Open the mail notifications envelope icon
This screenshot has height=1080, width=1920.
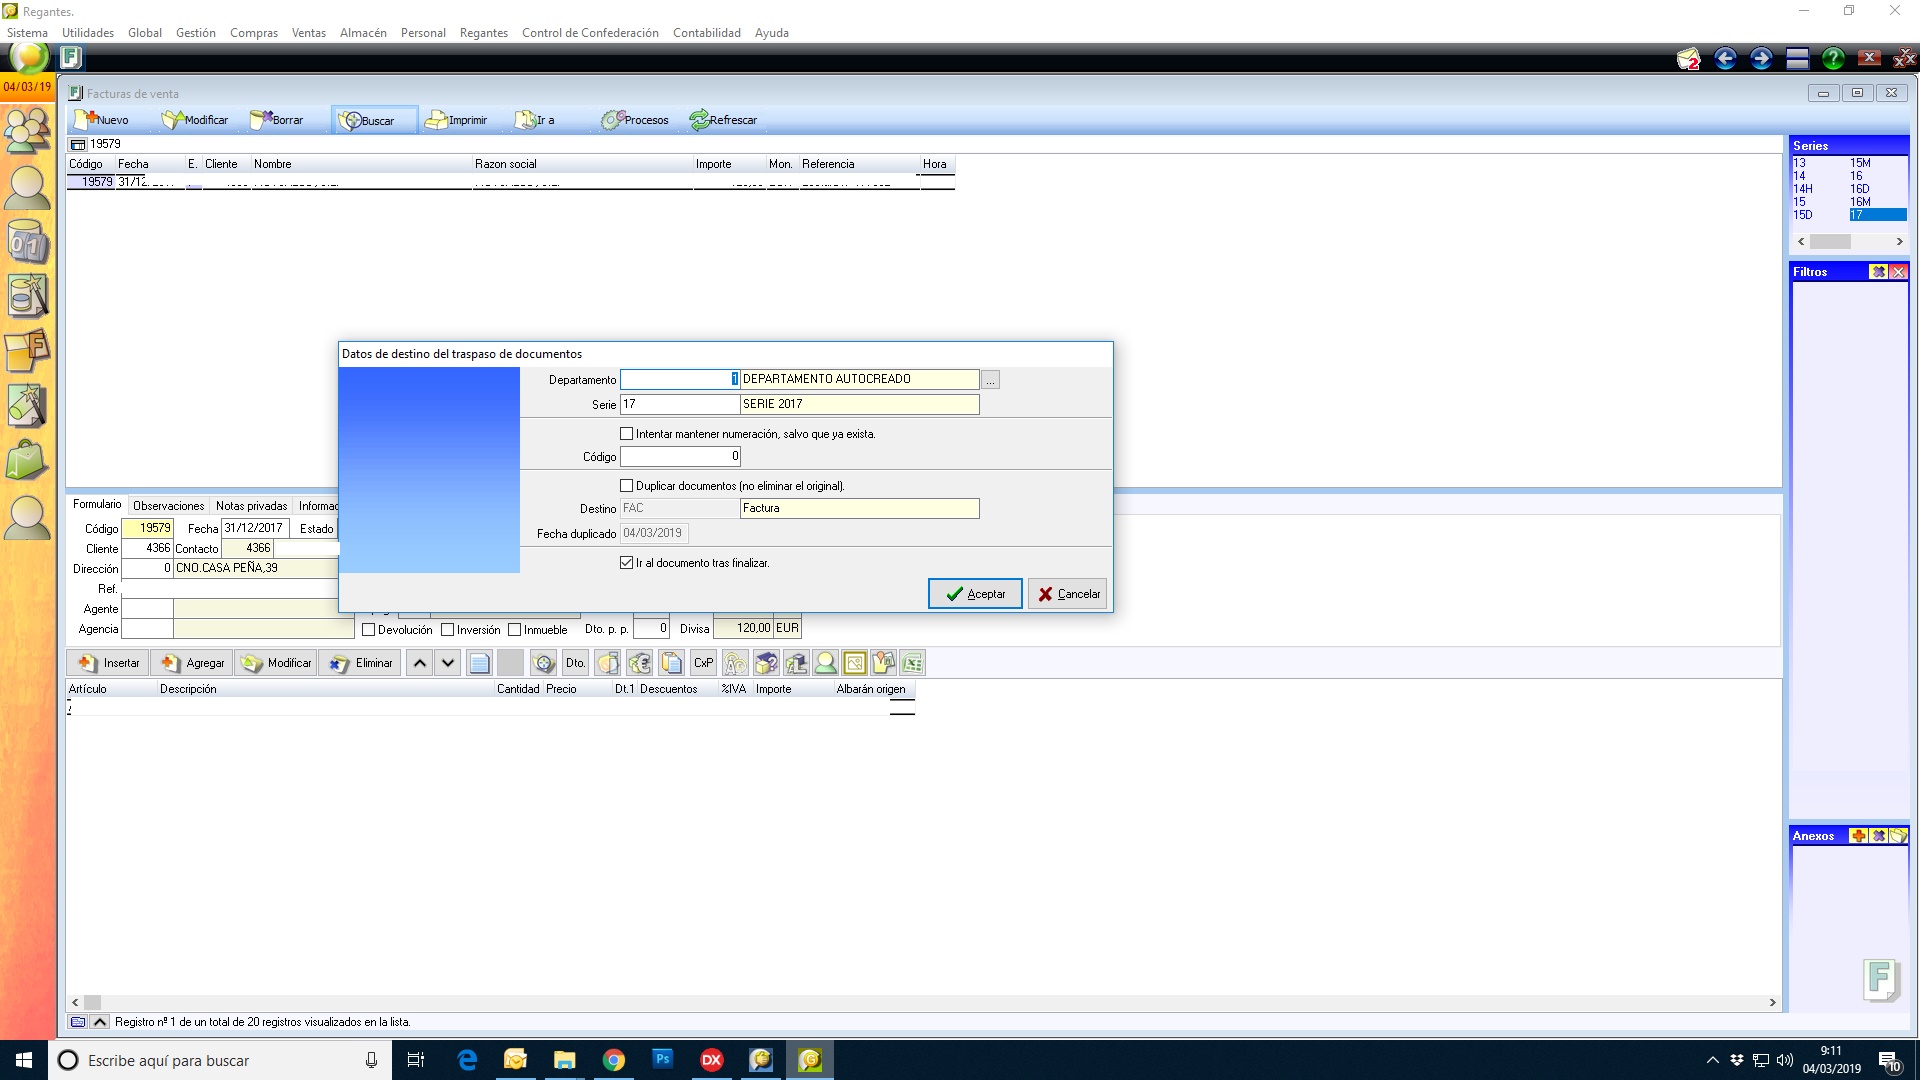(x=1688, y=59)
